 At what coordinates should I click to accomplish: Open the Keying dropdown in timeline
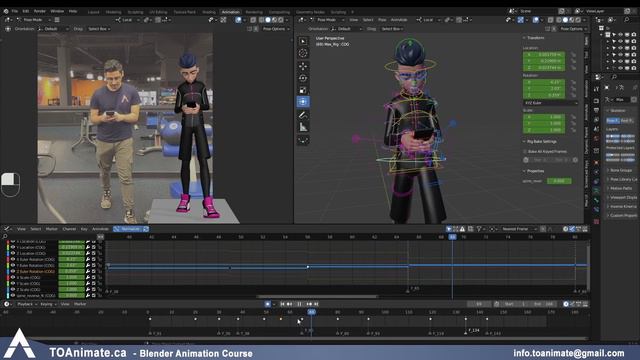click(48, 304)
